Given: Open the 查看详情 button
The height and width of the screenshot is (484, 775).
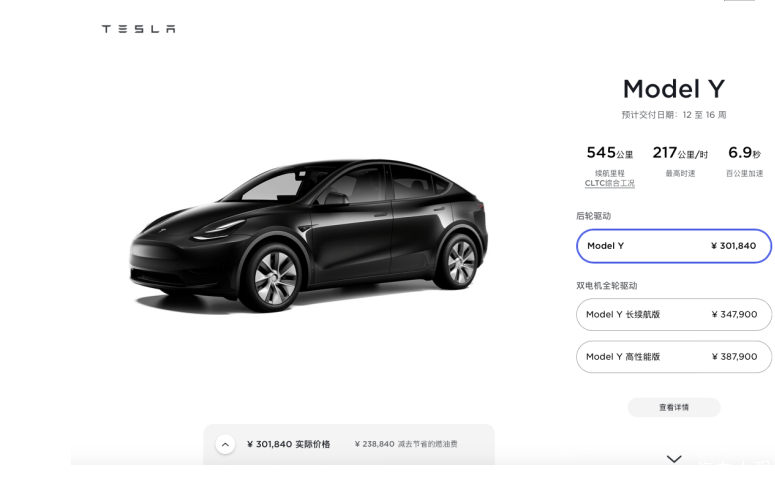Looking at the screenshot, I should tap(674, 407).
